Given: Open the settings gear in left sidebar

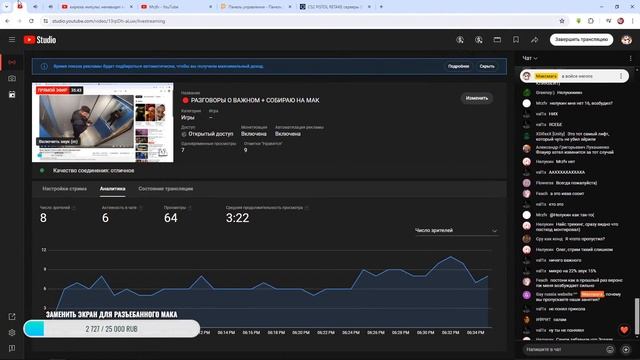Looking at the screenshot, I should (x=12, y=333).
